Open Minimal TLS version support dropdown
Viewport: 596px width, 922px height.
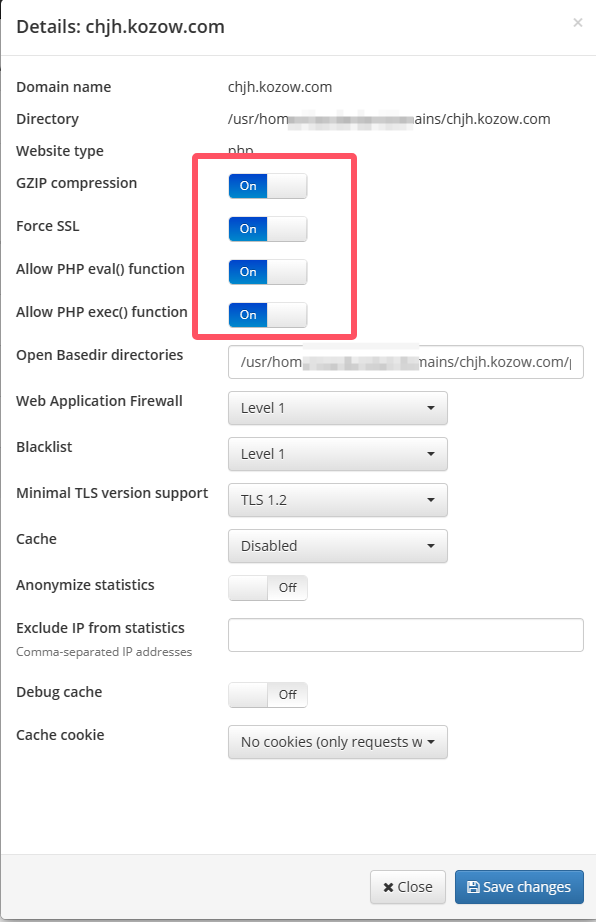pyautogui.click(x=337, y=500)
